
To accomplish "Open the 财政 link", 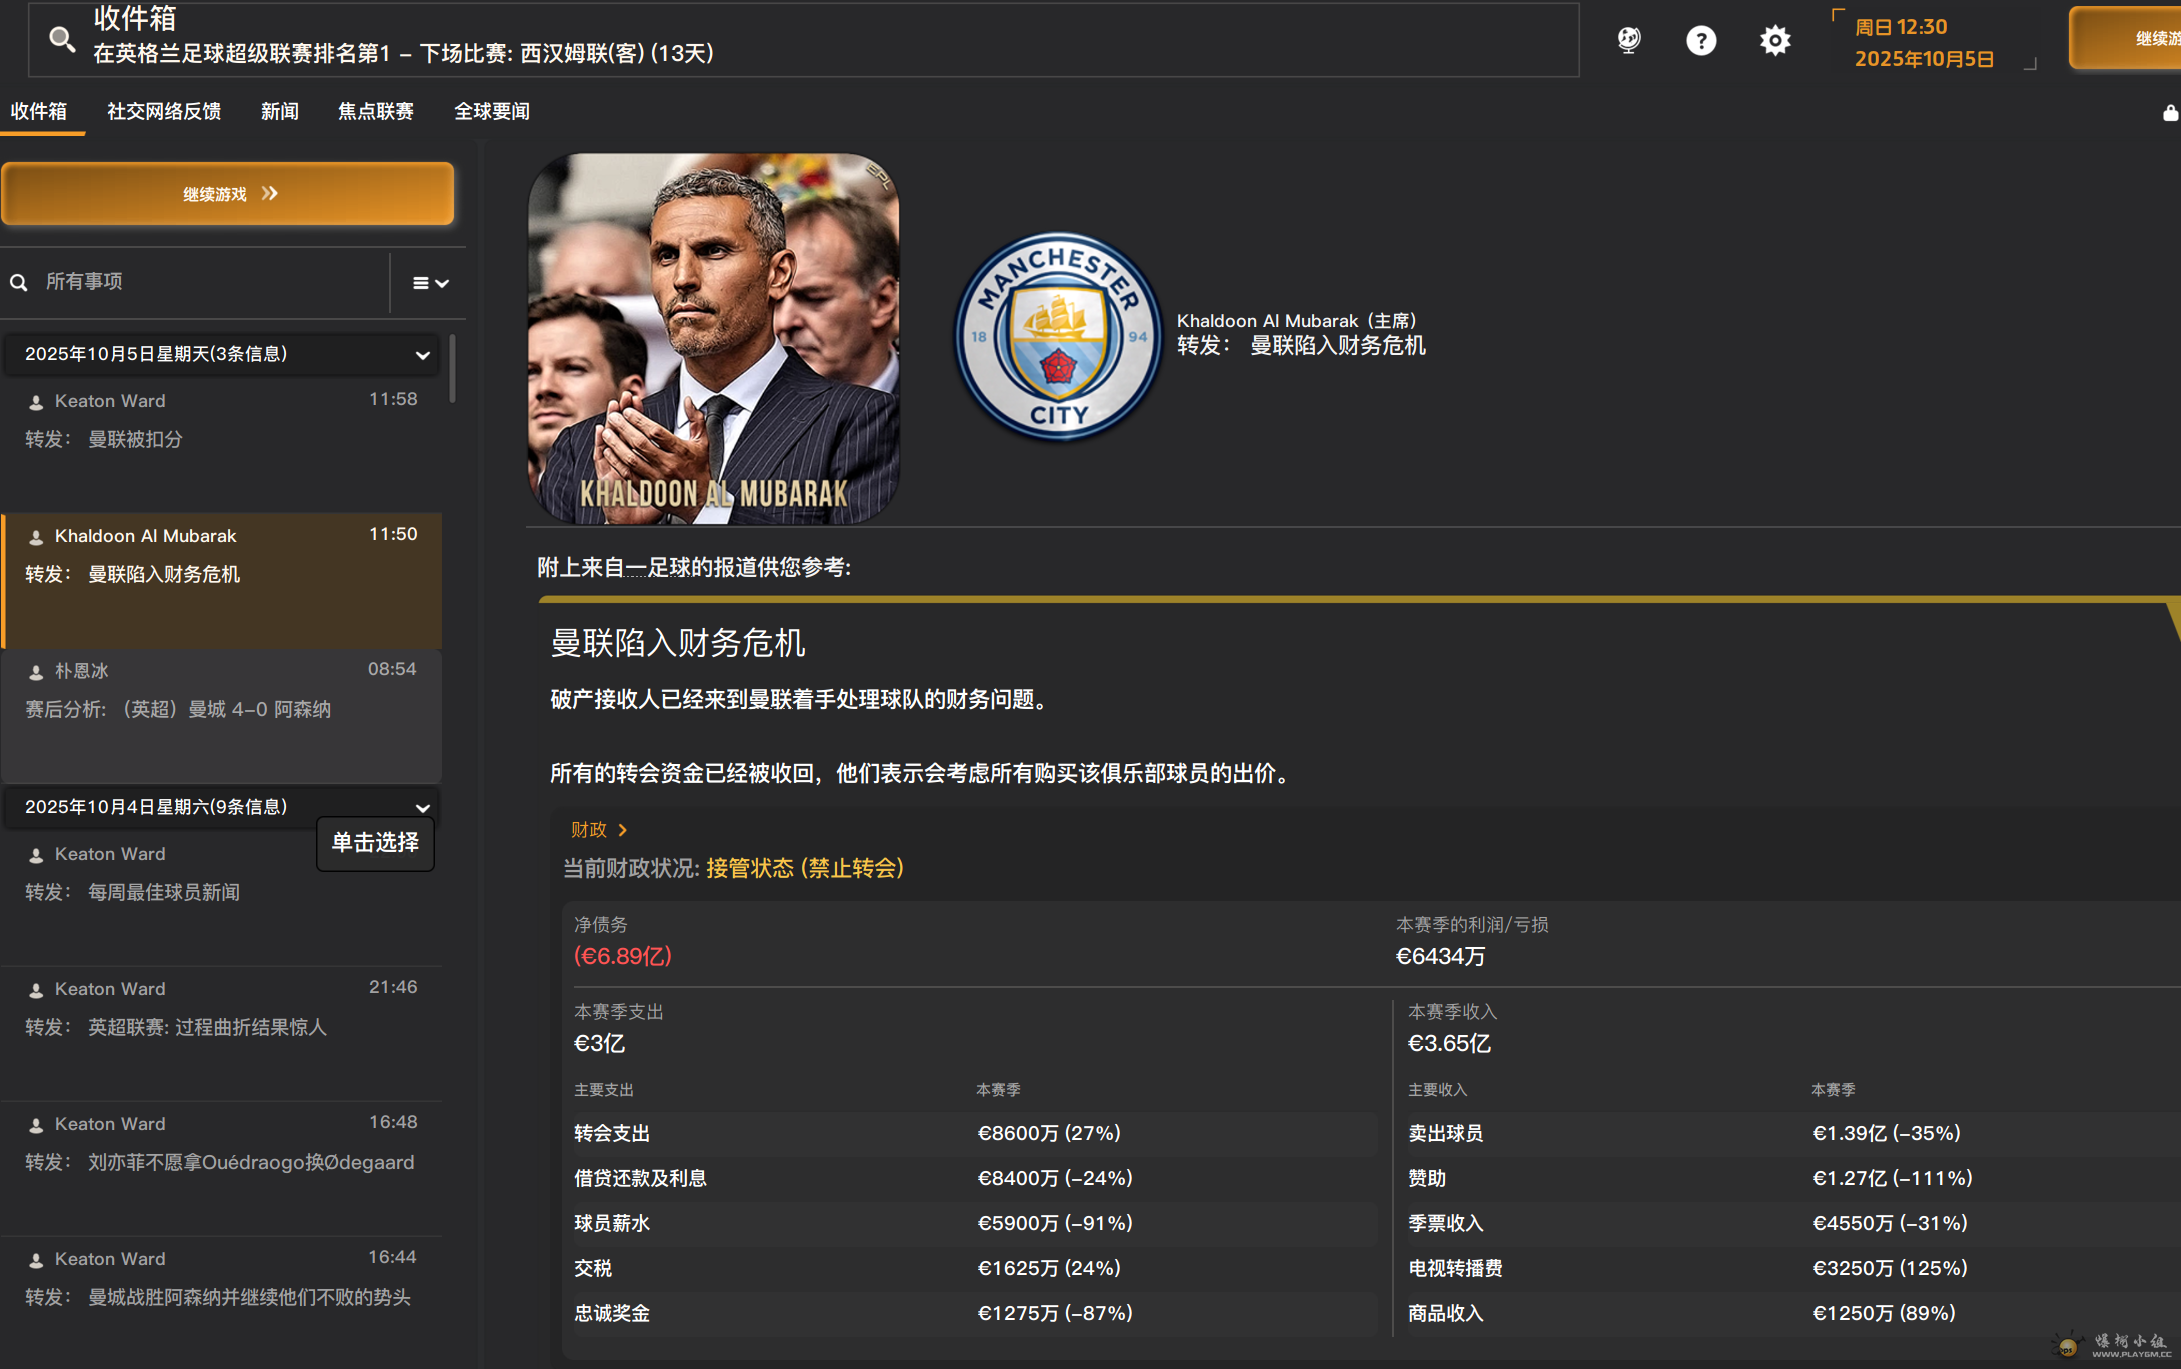I will pos(598,830).
